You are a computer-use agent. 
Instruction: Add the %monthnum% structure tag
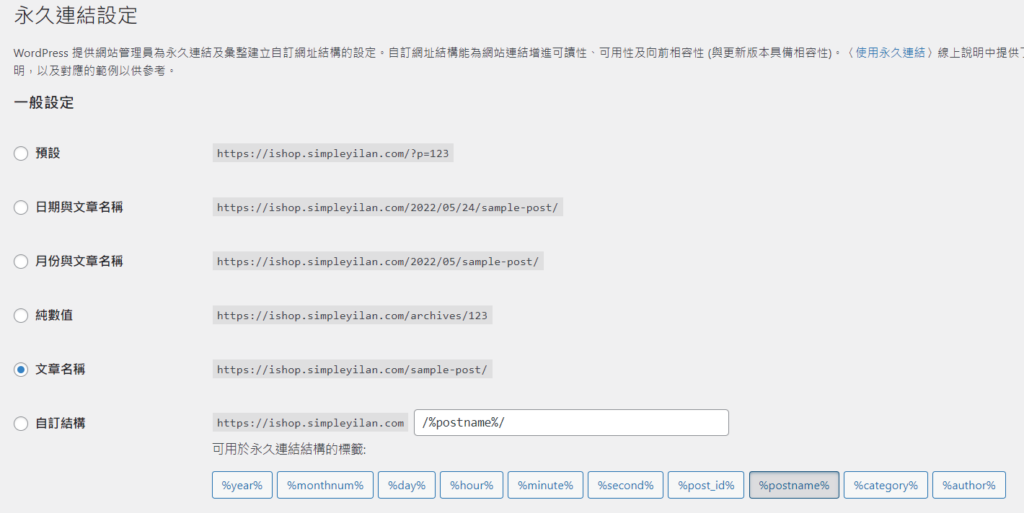326,485
